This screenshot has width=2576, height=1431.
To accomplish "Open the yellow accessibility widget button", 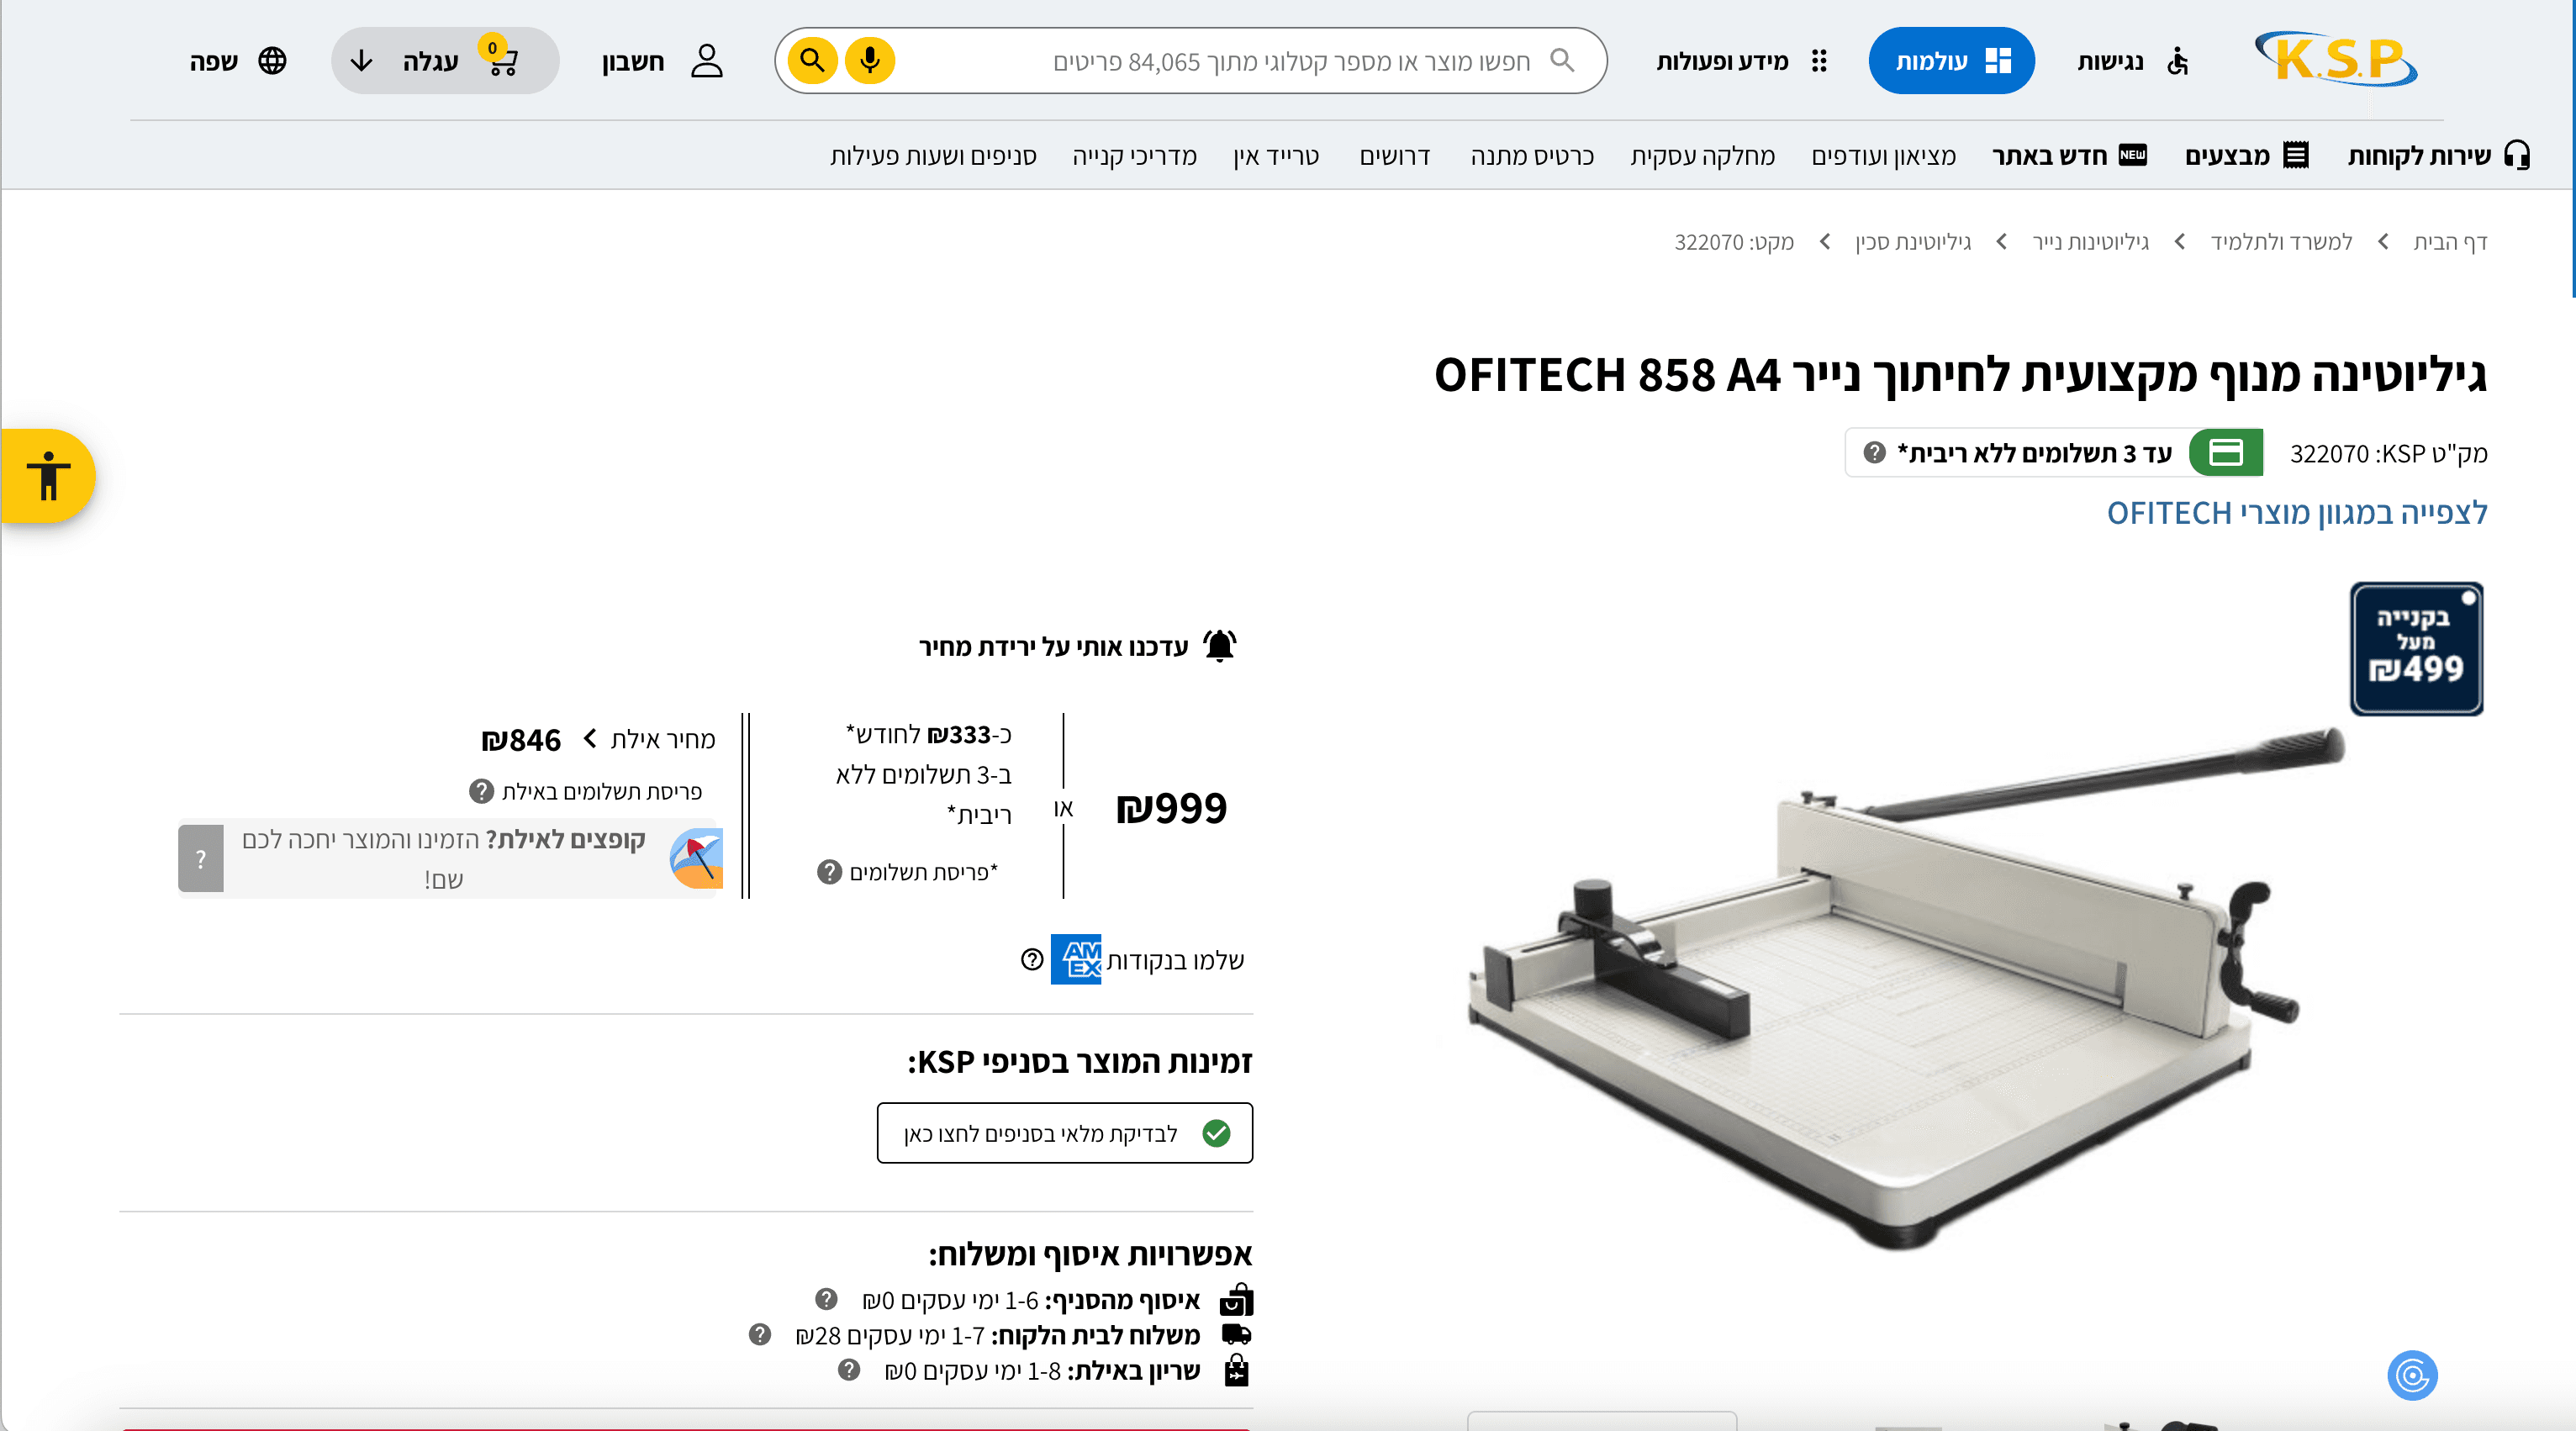I will [47, 476].
